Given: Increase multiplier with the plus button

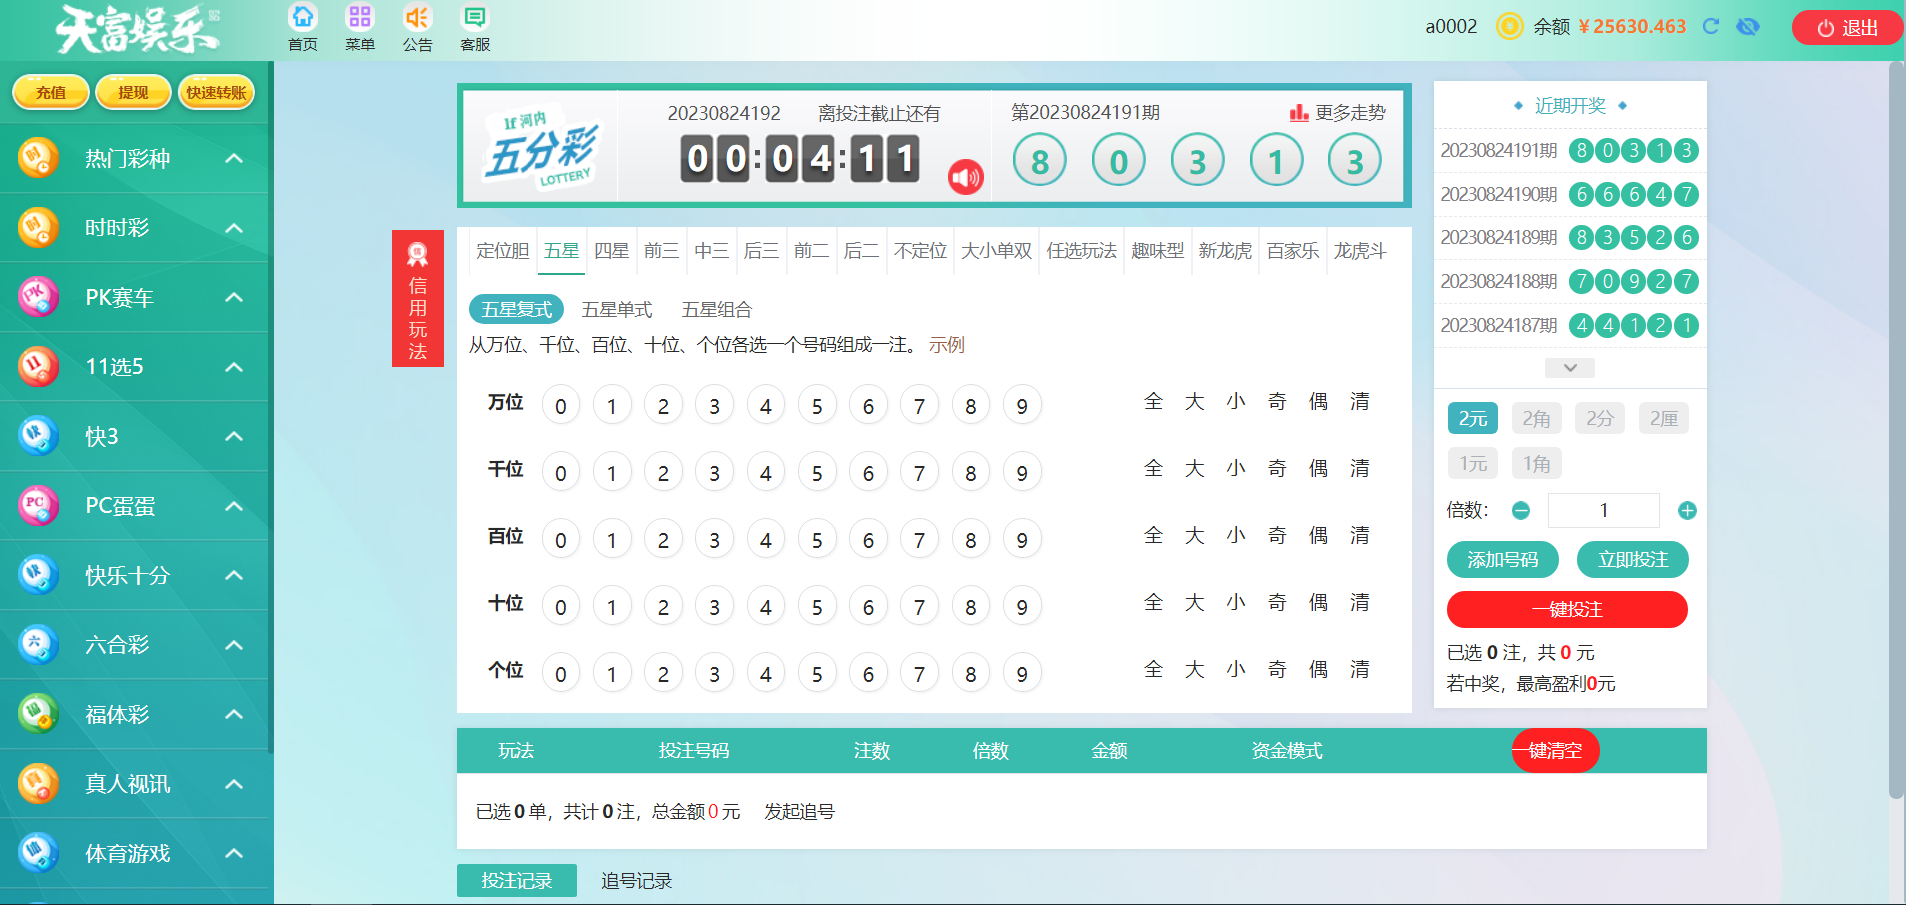Looking at the screenshot, I should 1687,511.
